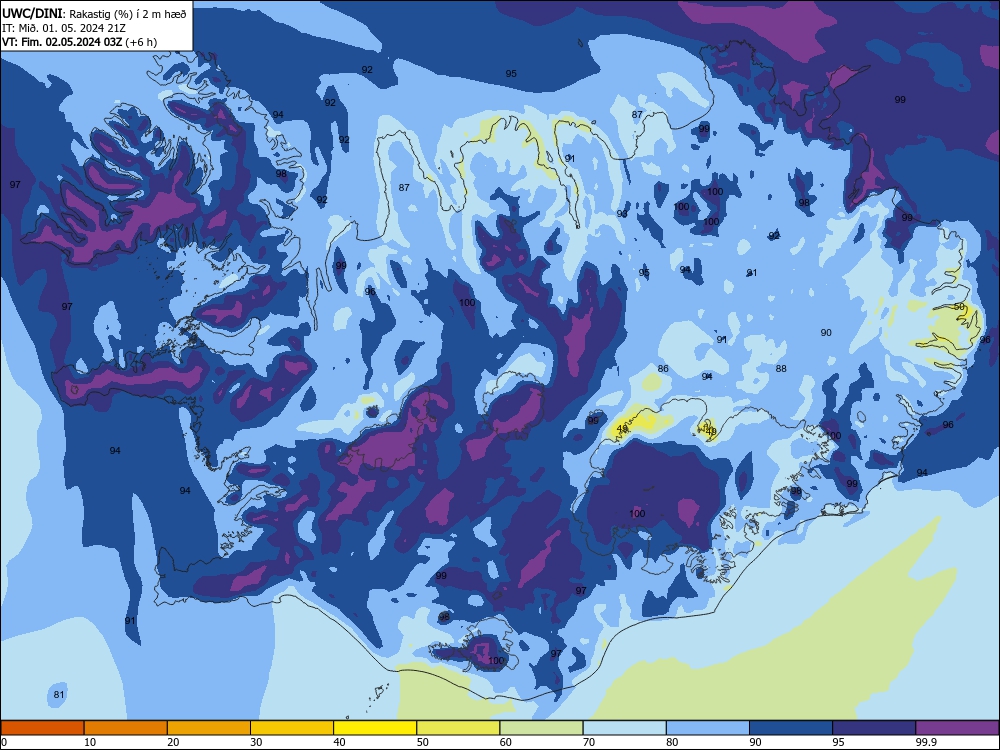Click the "50" value on the east coast
Image resolution: width=1000 pixels, height=750 pixels.
(959, 307)
